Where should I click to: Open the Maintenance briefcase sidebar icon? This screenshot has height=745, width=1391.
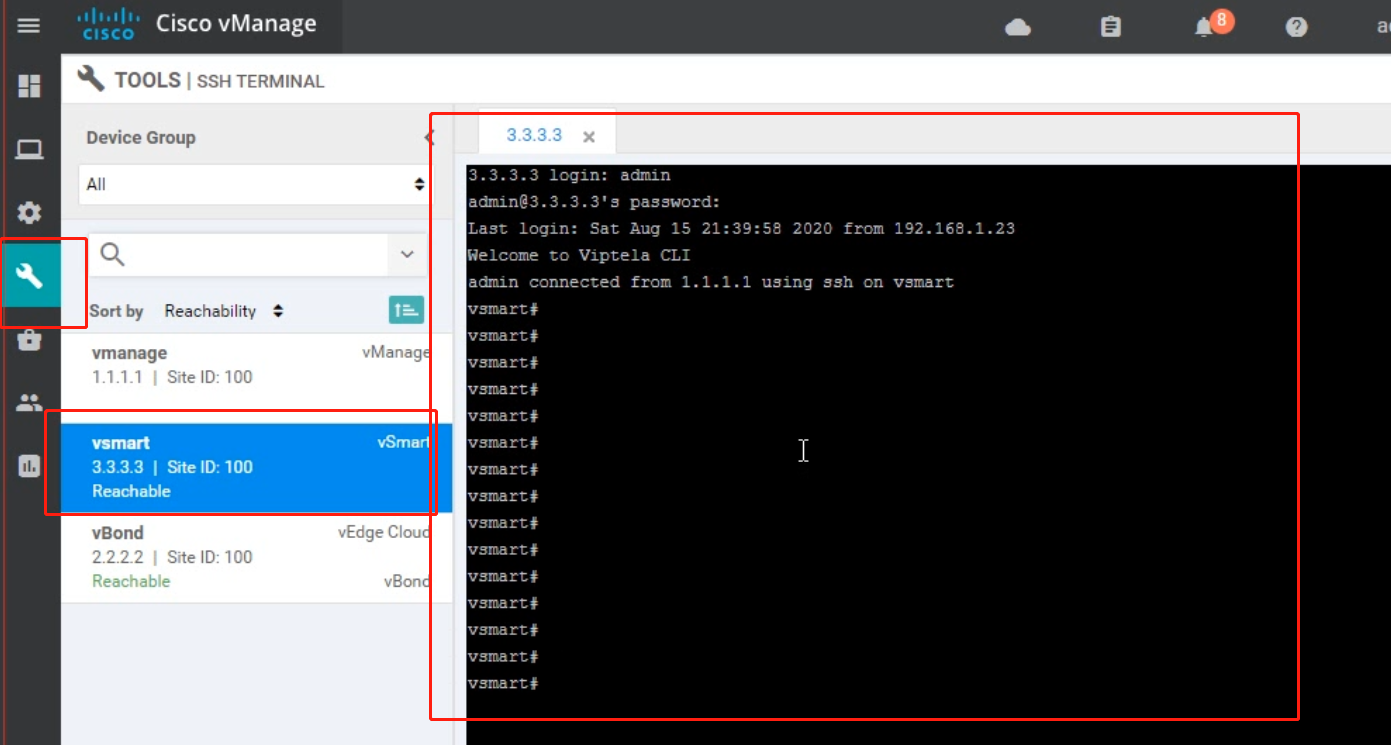pyautogui.click(x=29, y=340)
